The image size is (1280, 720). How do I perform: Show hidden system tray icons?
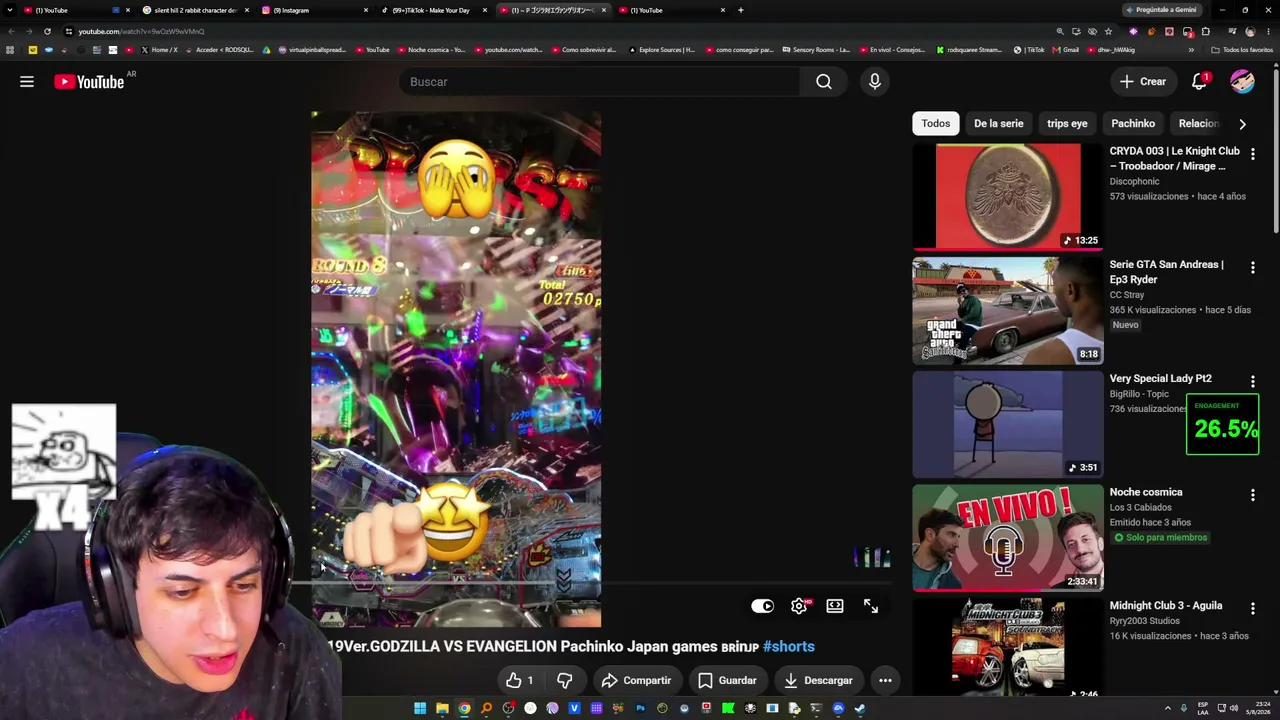(x=1168, y=709)
